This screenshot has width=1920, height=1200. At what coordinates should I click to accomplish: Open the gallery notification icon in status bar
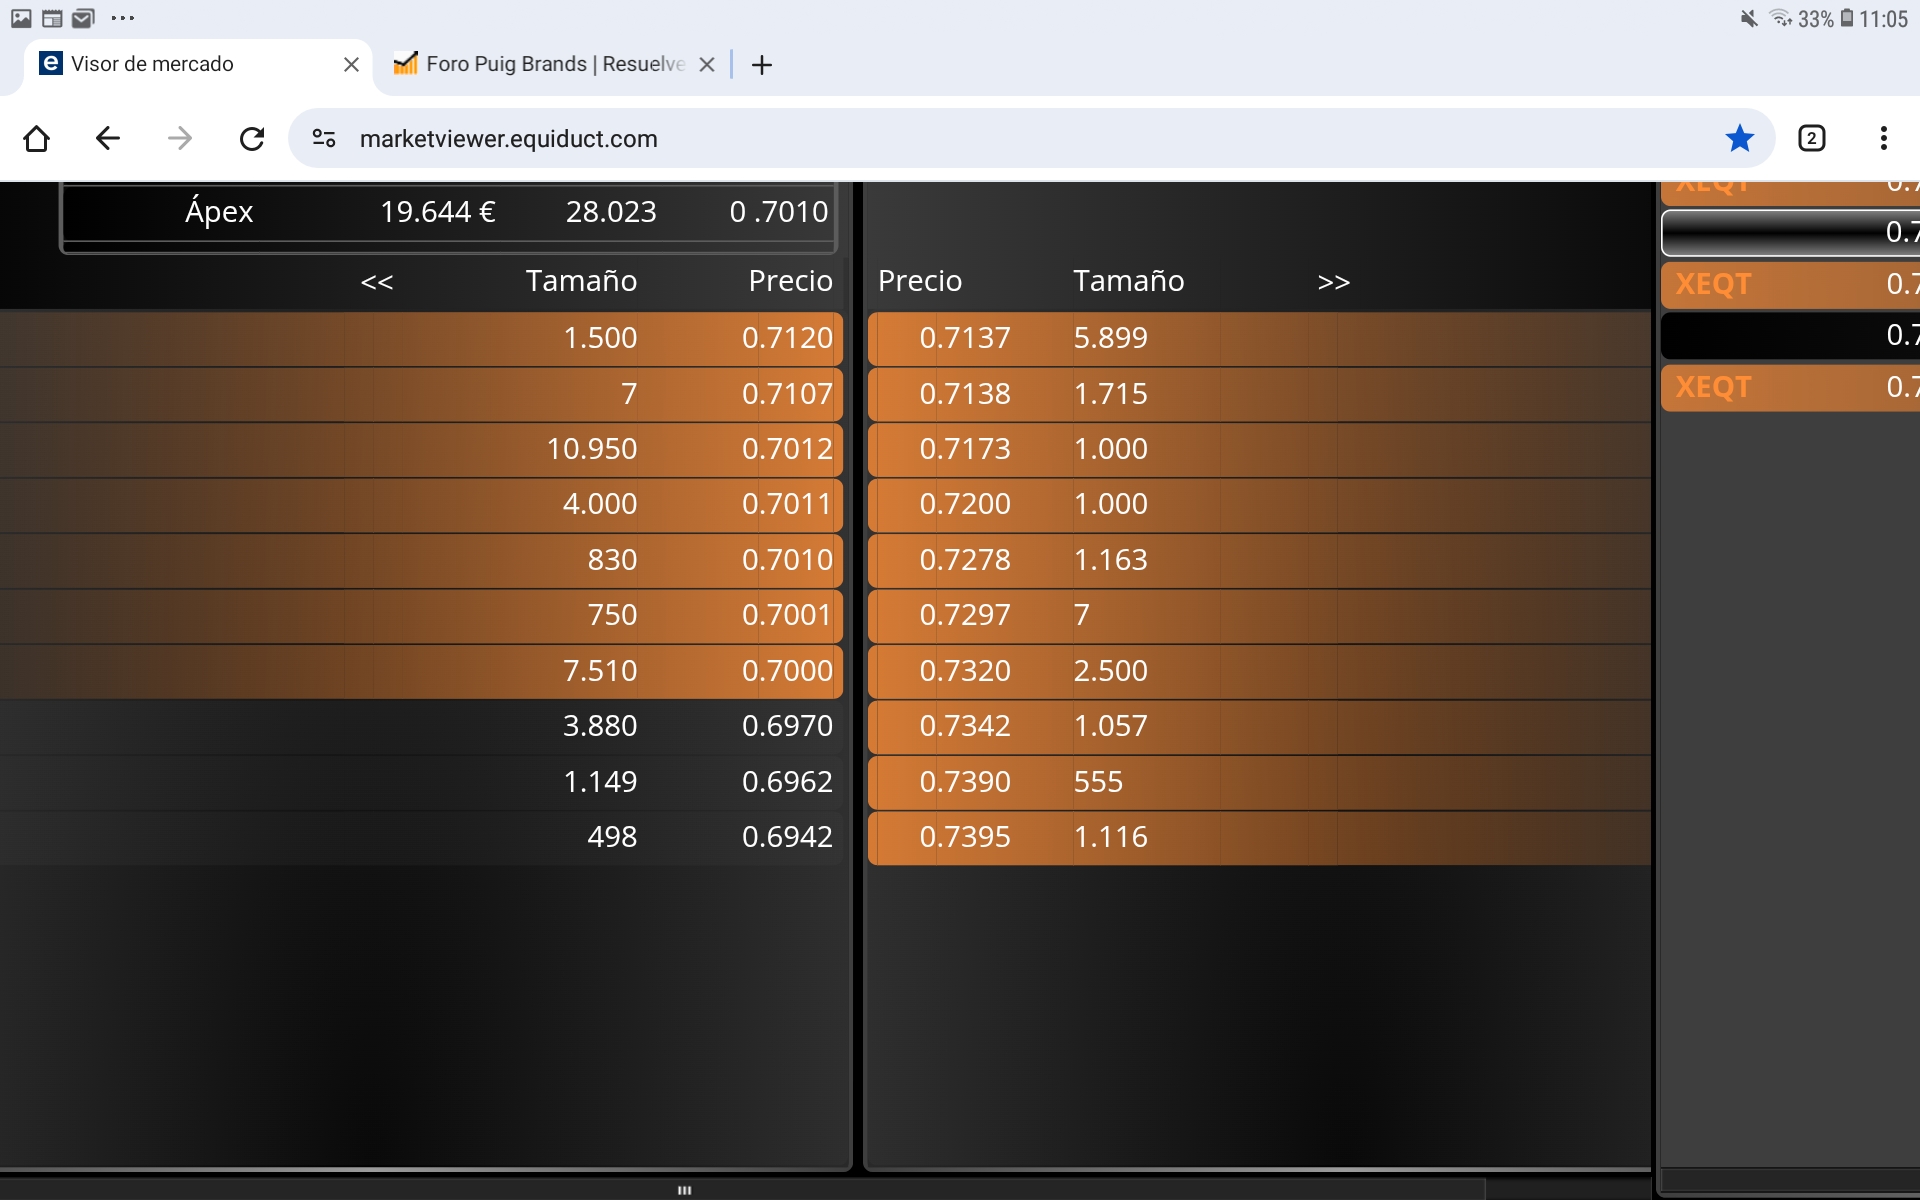21,18
